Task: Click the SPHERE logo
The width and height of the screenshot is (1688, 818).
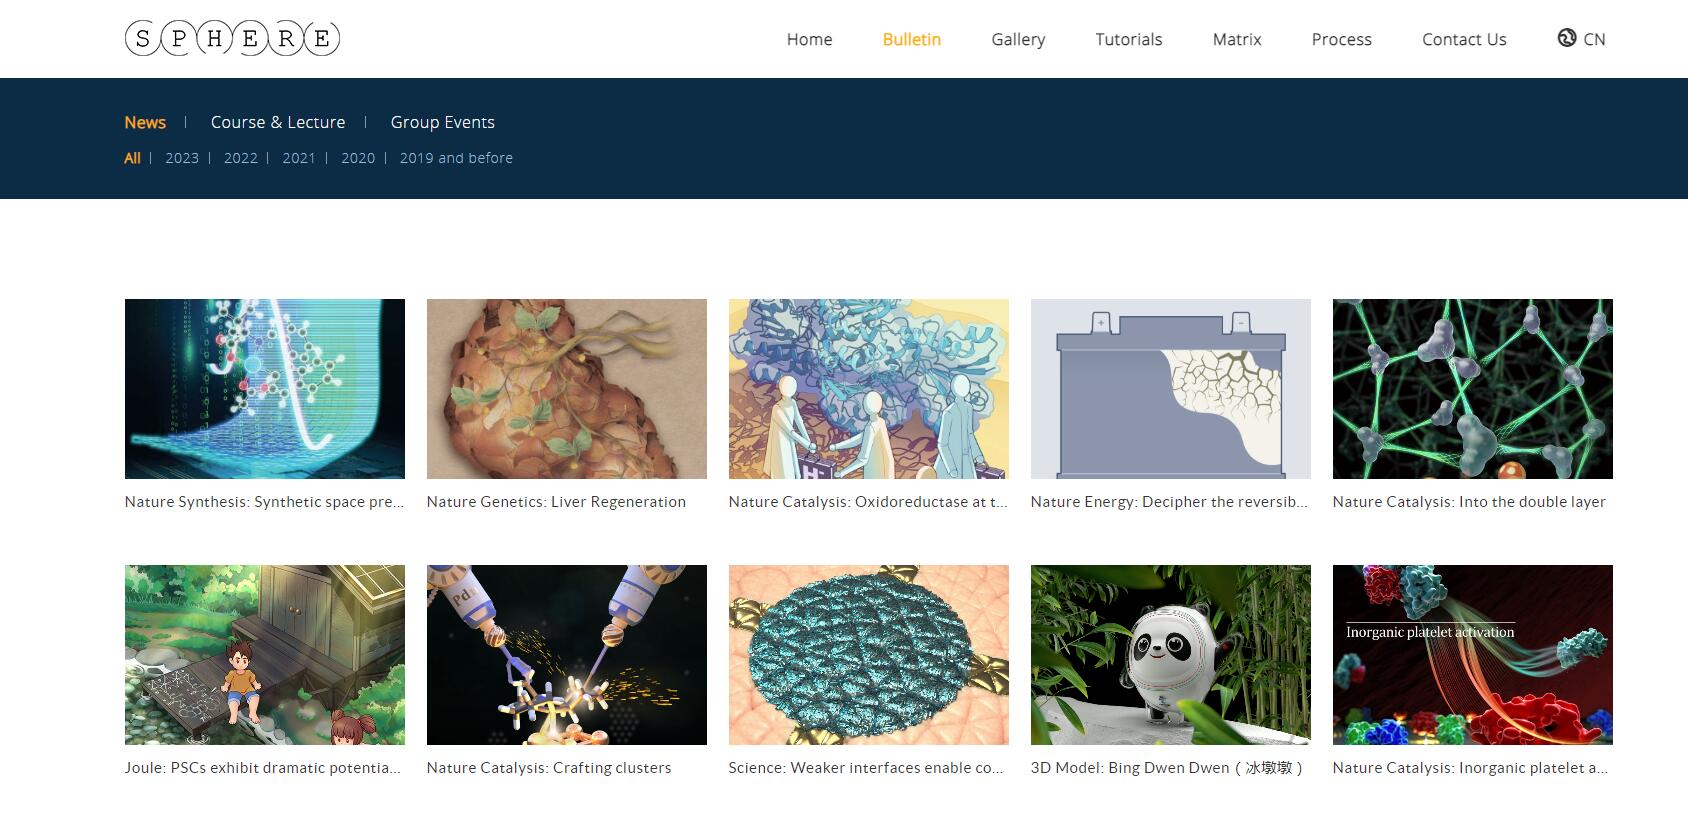Action: [232, 39]
